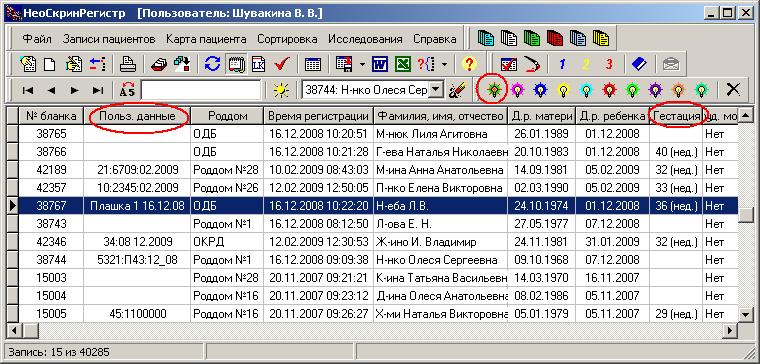Click the yellow help question mark icon

[469, 64]
